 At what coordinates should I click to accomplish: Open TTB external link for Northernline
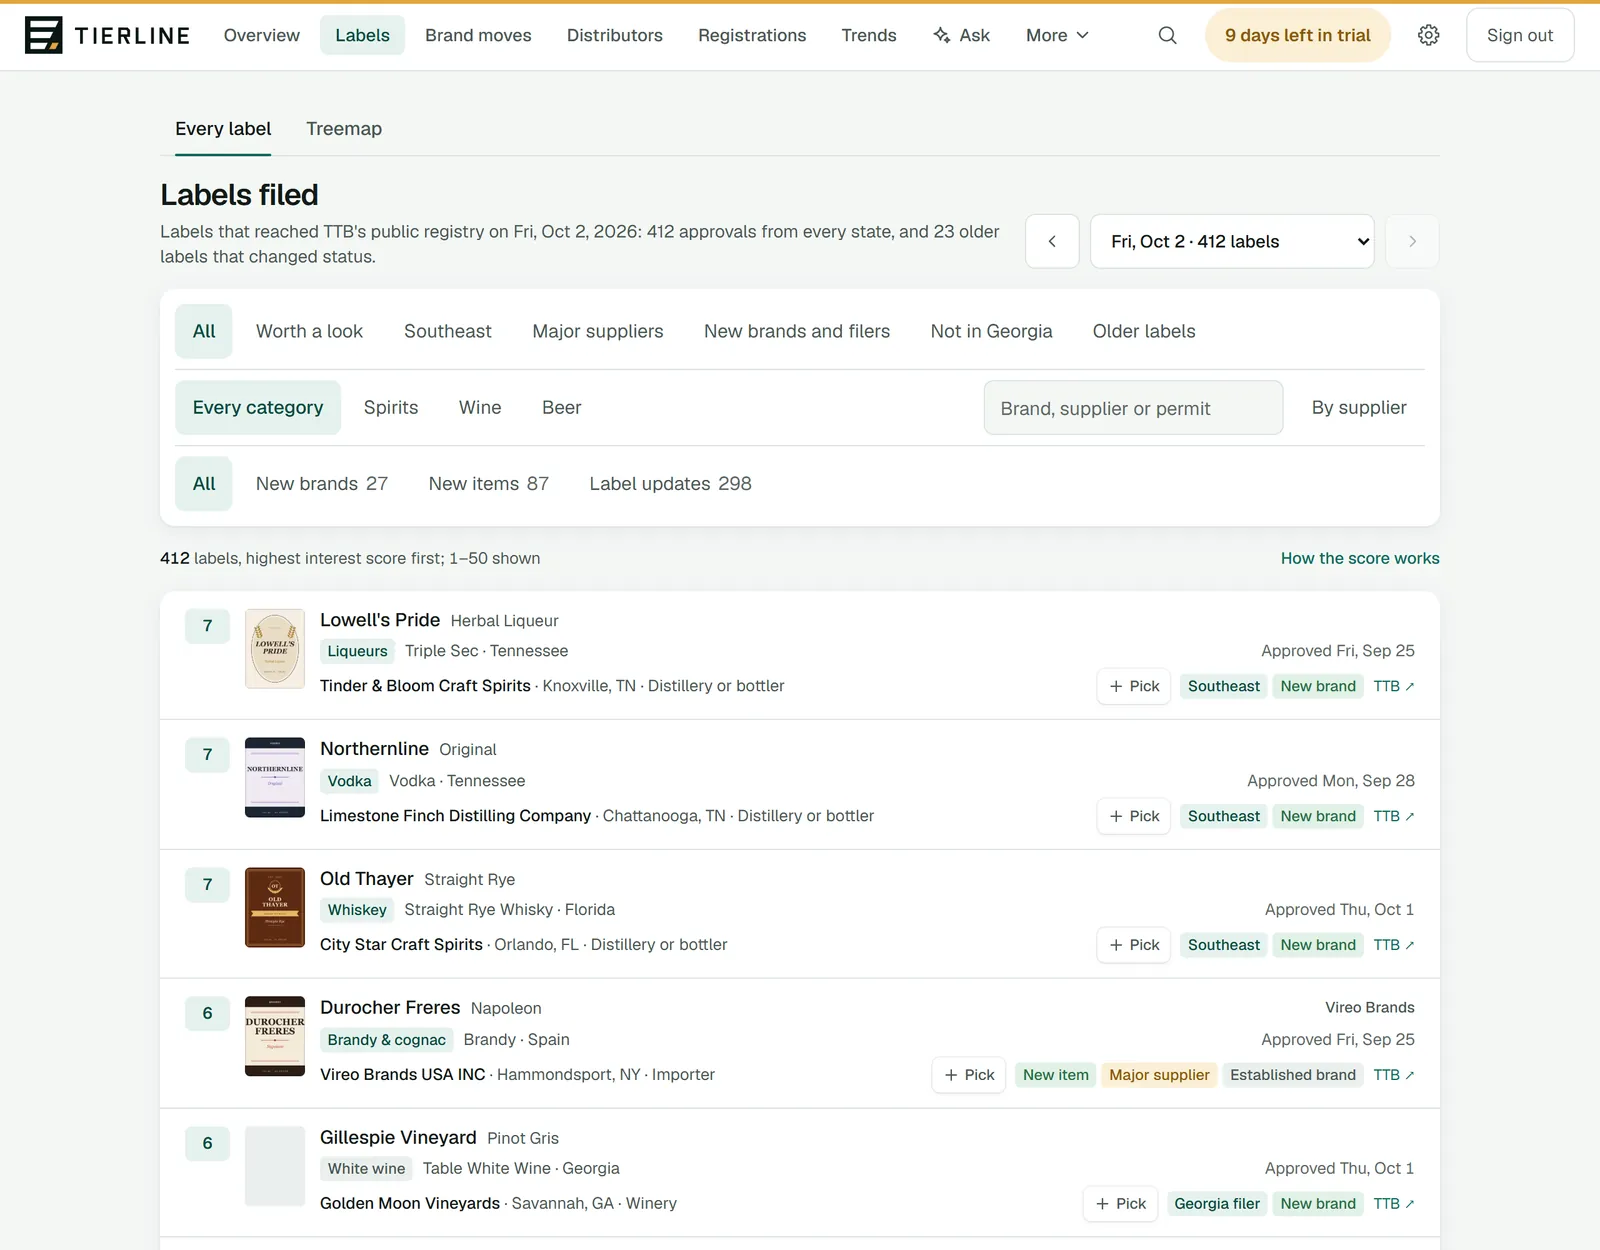(1393, 816)
